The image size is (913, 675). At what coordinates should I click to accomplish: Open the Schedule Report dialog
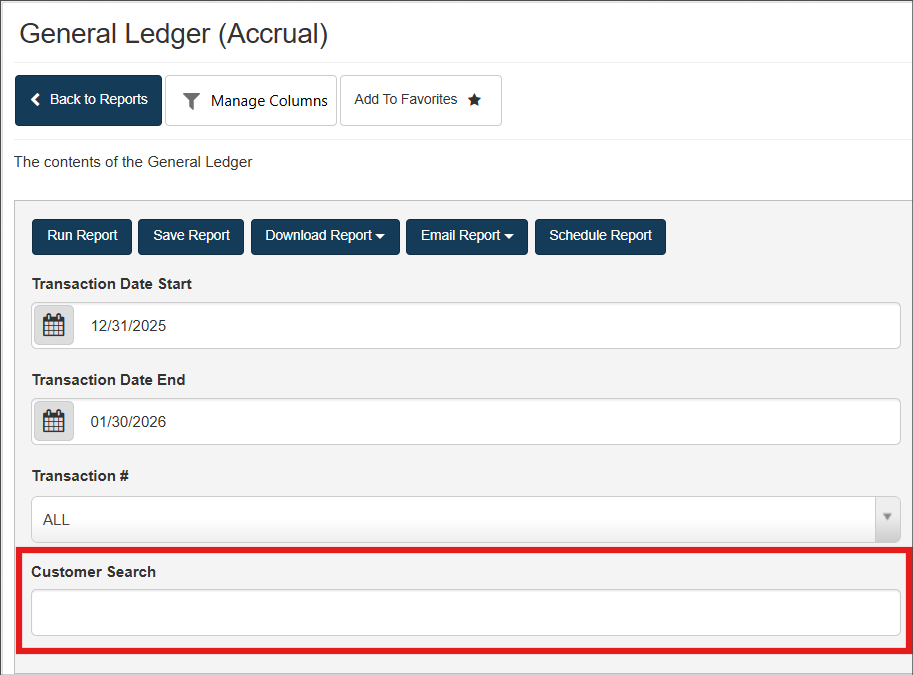(x=600, y=236)
